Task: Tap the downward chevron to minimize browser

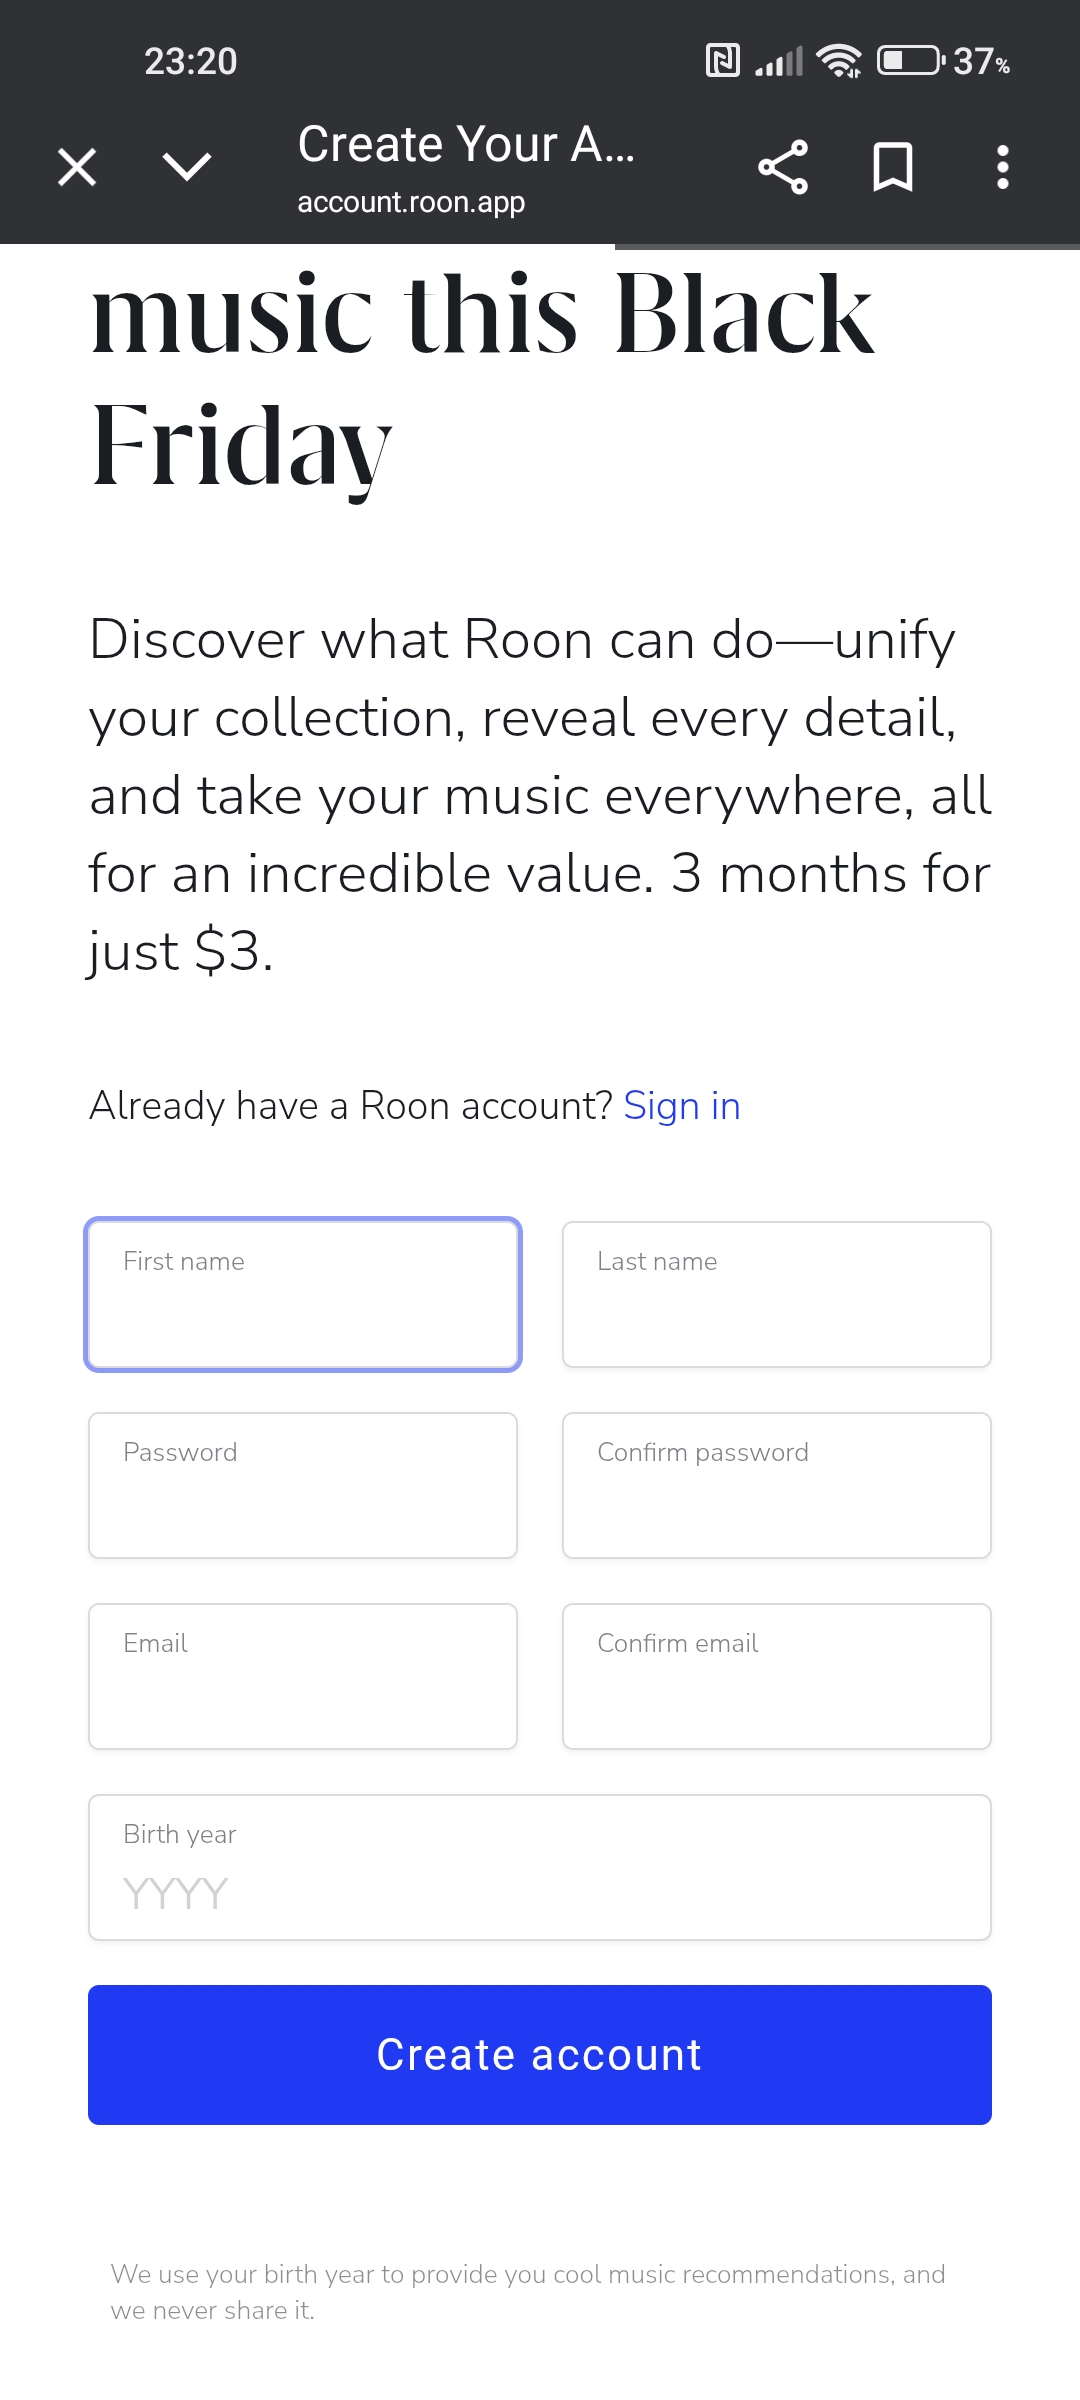Action: pyautogui.click(x=187, y=167)
